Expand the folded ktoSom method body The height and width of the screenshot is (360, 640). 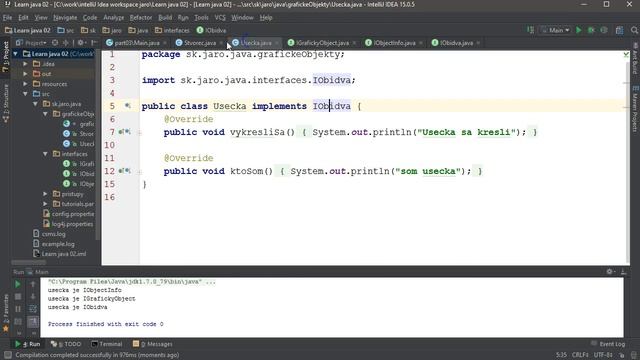click(139, 171)
